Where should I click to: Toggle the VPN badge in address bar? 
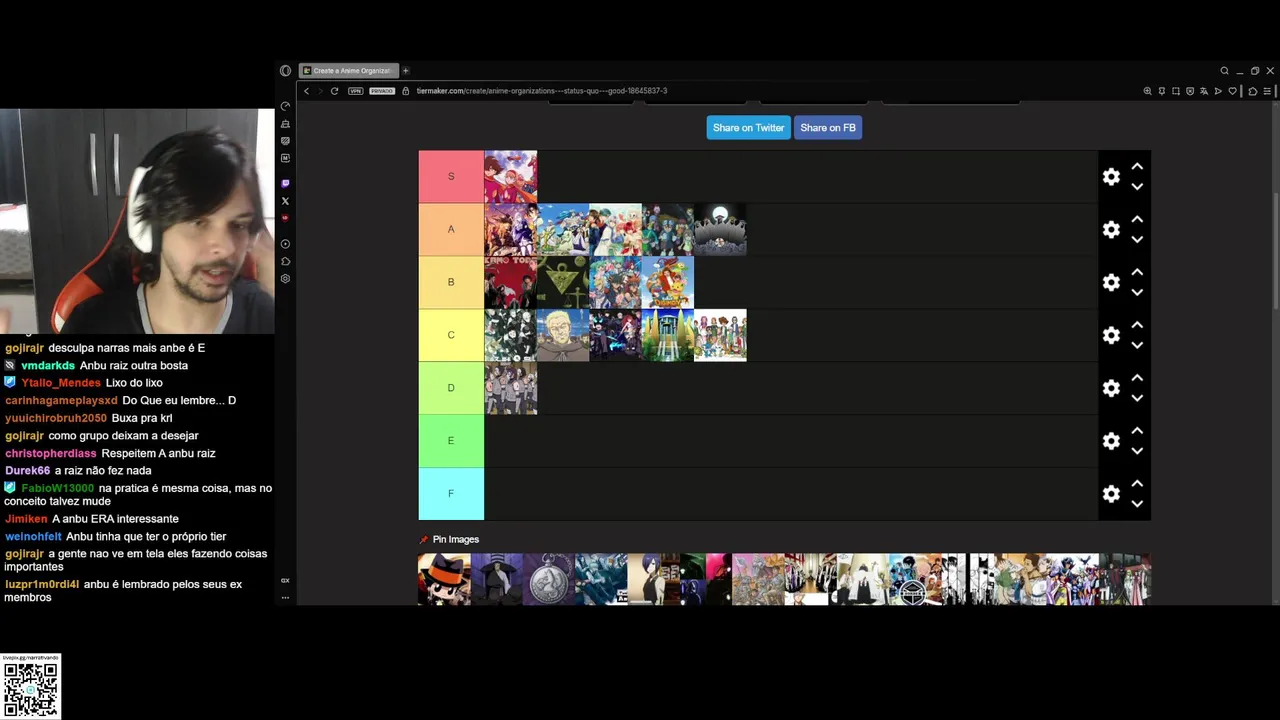tap(355, 91)
